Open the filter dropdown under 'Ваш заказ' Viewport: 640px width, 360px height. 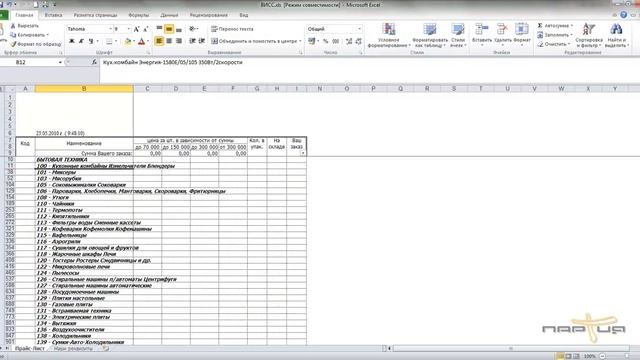303,153
